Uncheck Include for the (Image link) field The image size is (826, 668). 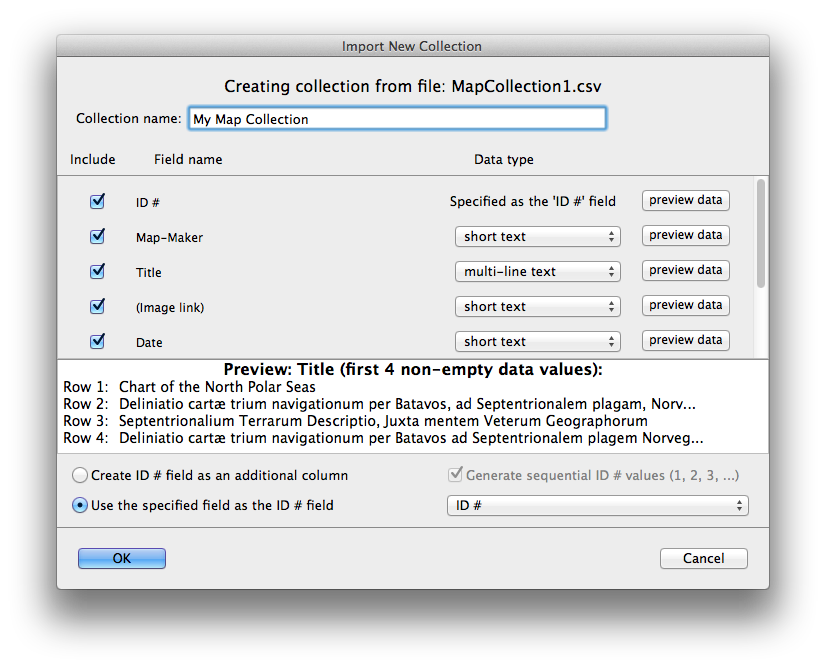coord(97,306)
